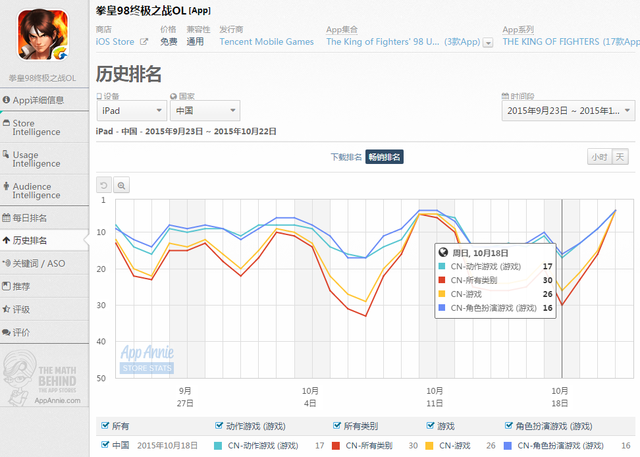The image size is (640, 457).
Task: Open the 推荐 sidebar item
Action: click(x=44, y=286)
